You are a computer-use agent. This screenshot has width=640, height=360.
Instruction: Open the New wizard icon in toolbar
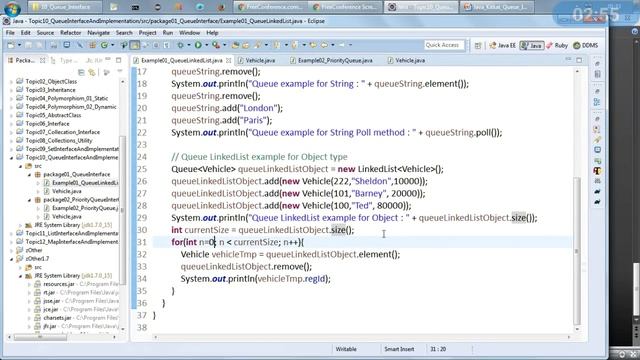click(x=11, y=45)
